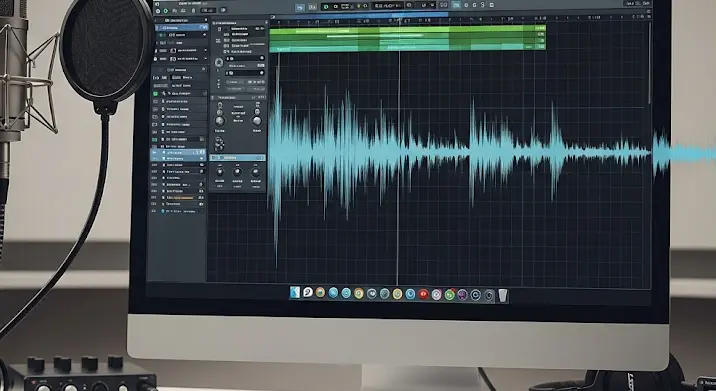Open the first dark dropdown field in inspector
Image resolution: width=716 pixels, height=391 pixels.
click(x=245, y=58)
